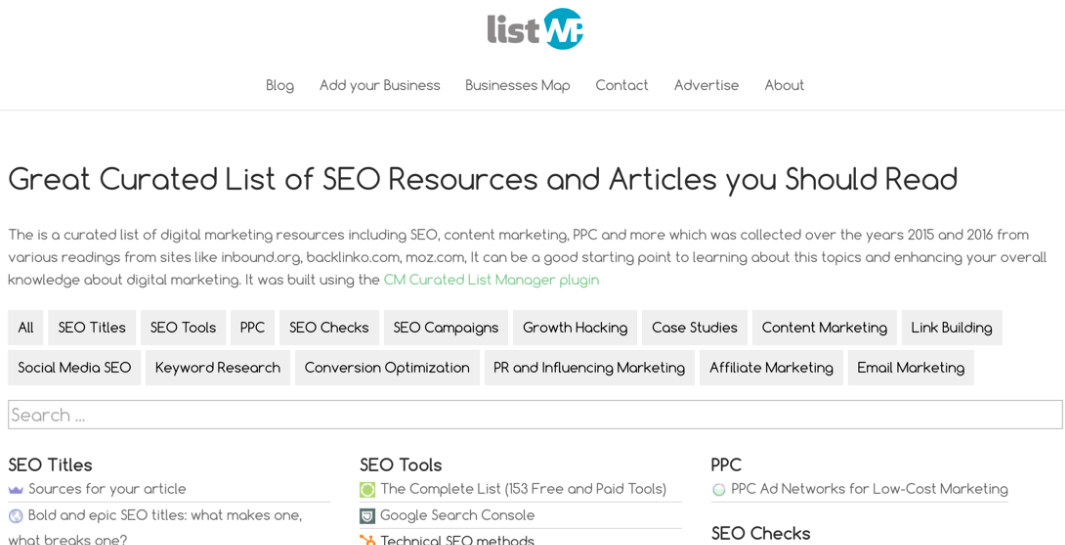Open the Advertise page
The height and width of the screenshot is (545, 1065).
706,85
